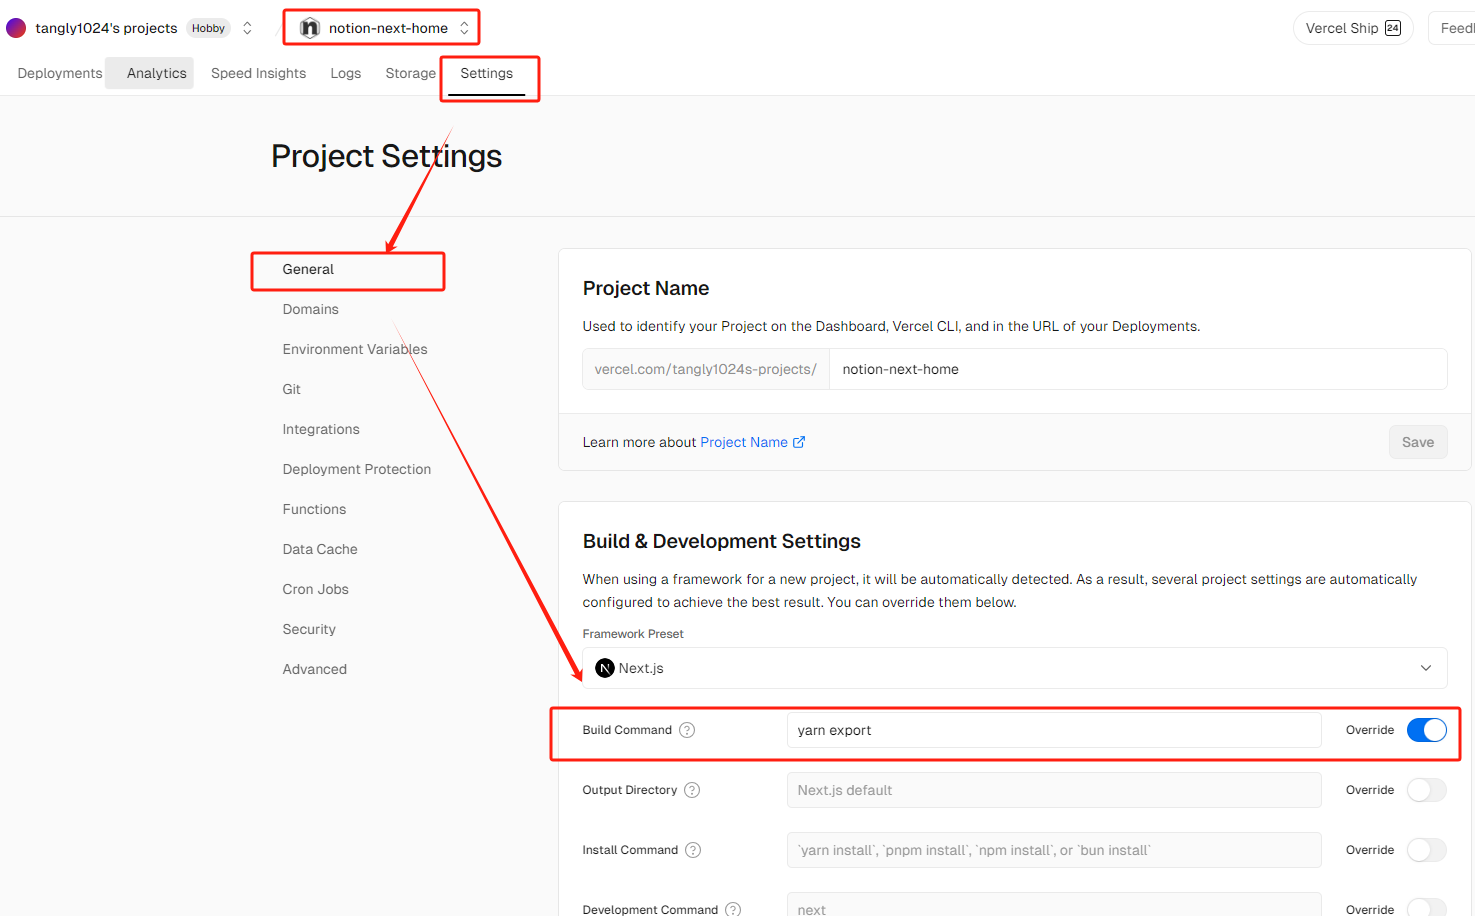Select General in the settings sidebar
Viewport: 1475px width, 916px height.
coord(308,269)
